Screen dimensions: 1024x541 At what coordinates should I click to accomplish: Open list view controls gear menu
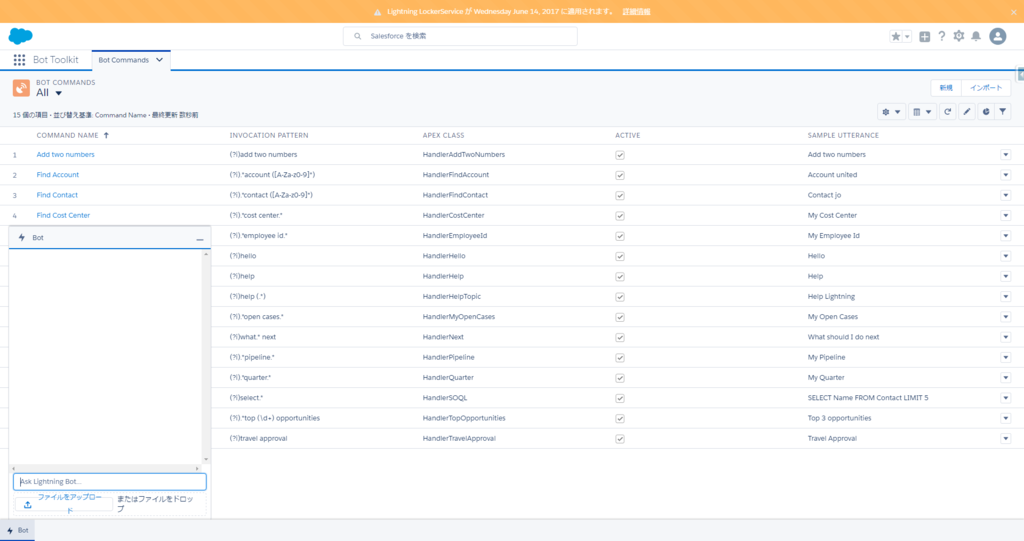(891, 112)
